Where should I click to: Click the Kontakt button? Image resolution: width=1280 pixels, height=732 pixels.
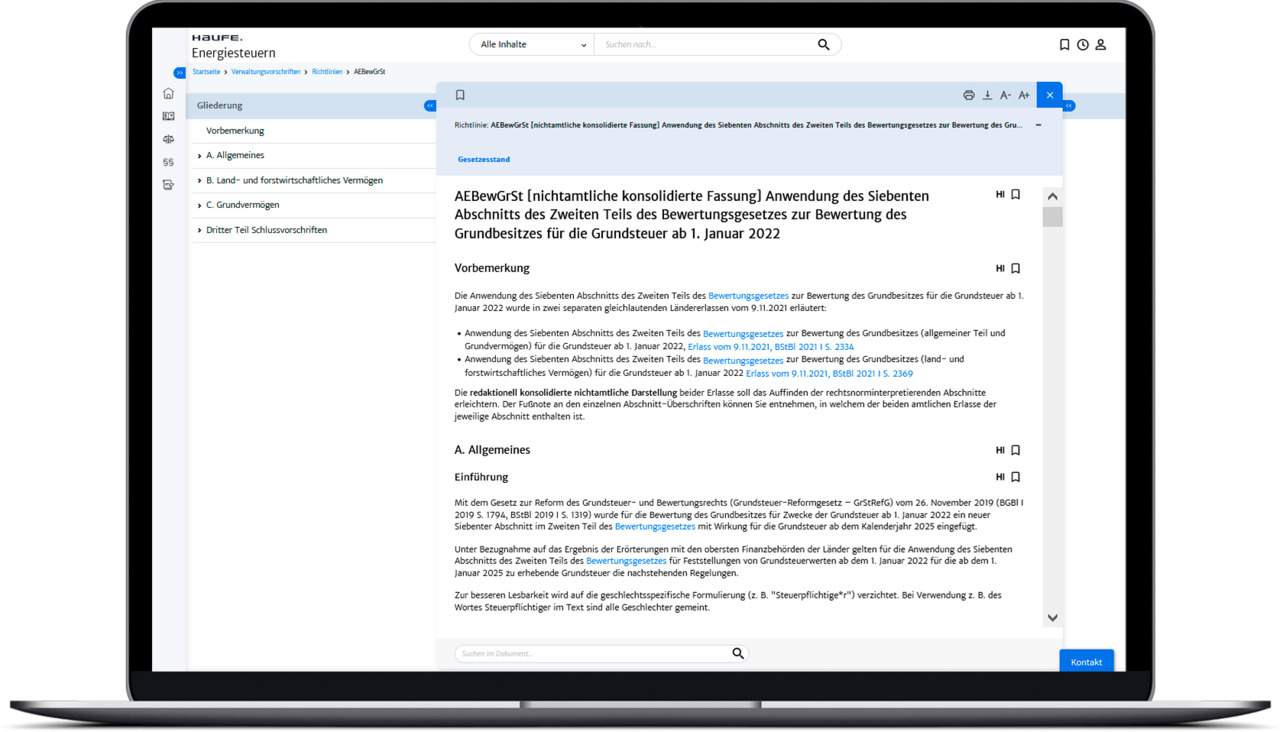[1086, 661]
